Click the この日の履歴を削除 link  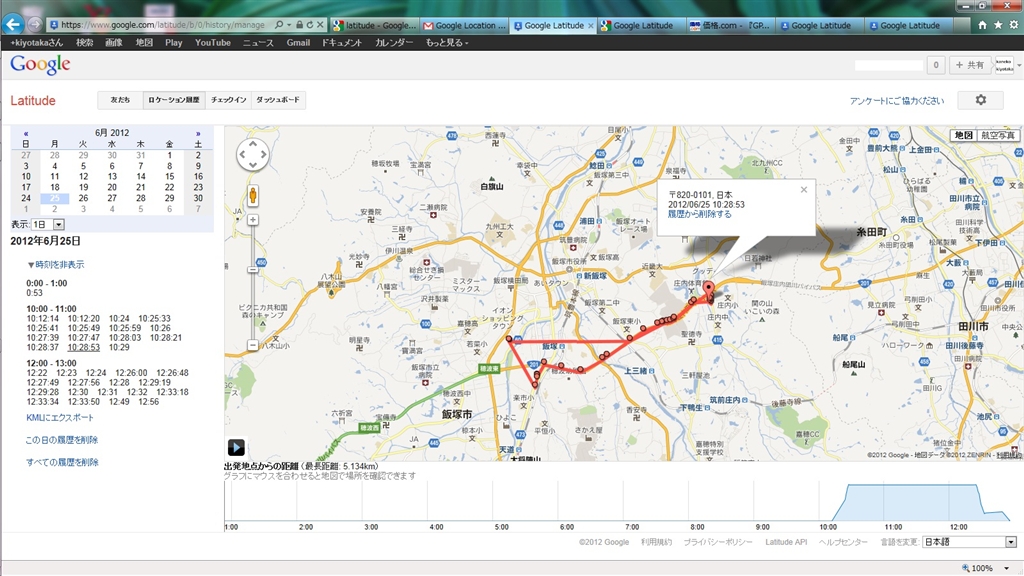point(61,440)
